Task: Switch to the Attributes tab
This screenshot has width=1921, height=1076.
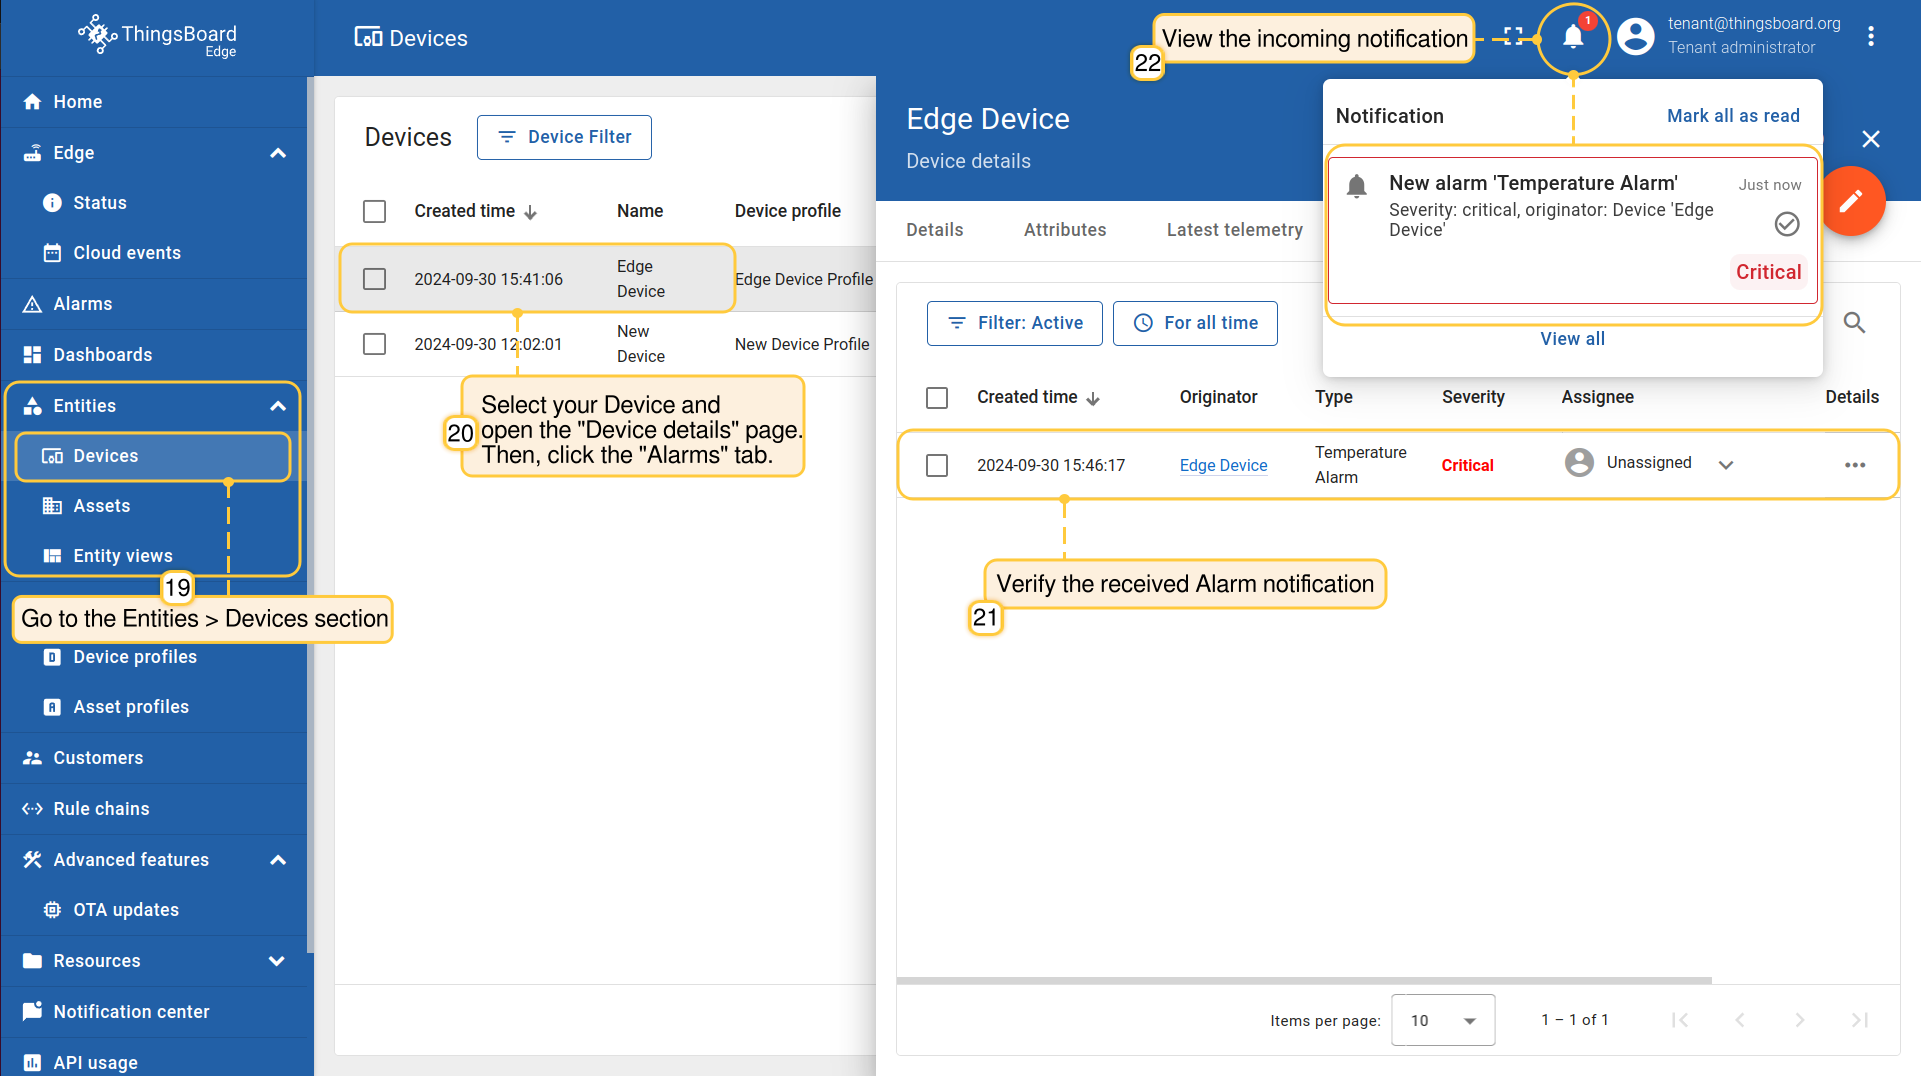Action: click(1064, 230)
